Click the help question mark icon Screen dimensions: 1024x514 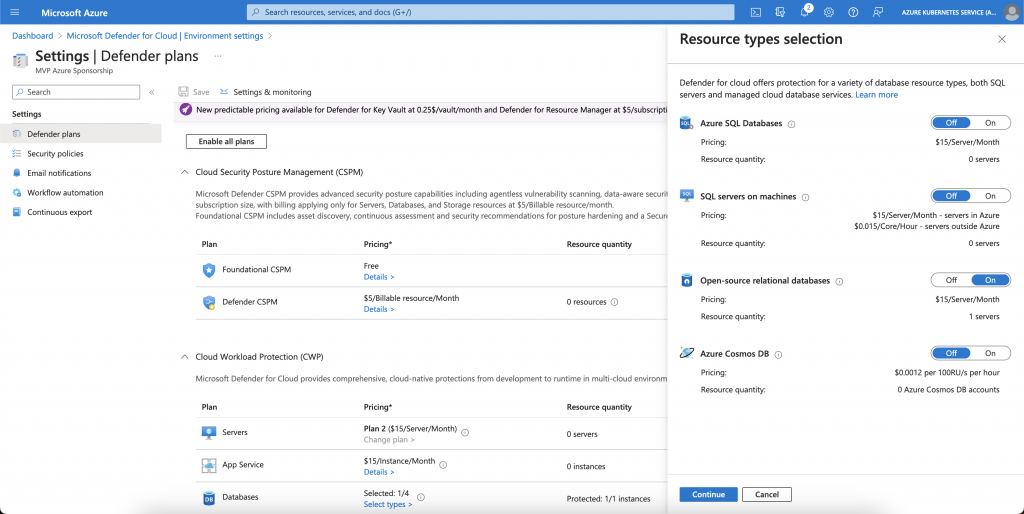click(853, 12)
